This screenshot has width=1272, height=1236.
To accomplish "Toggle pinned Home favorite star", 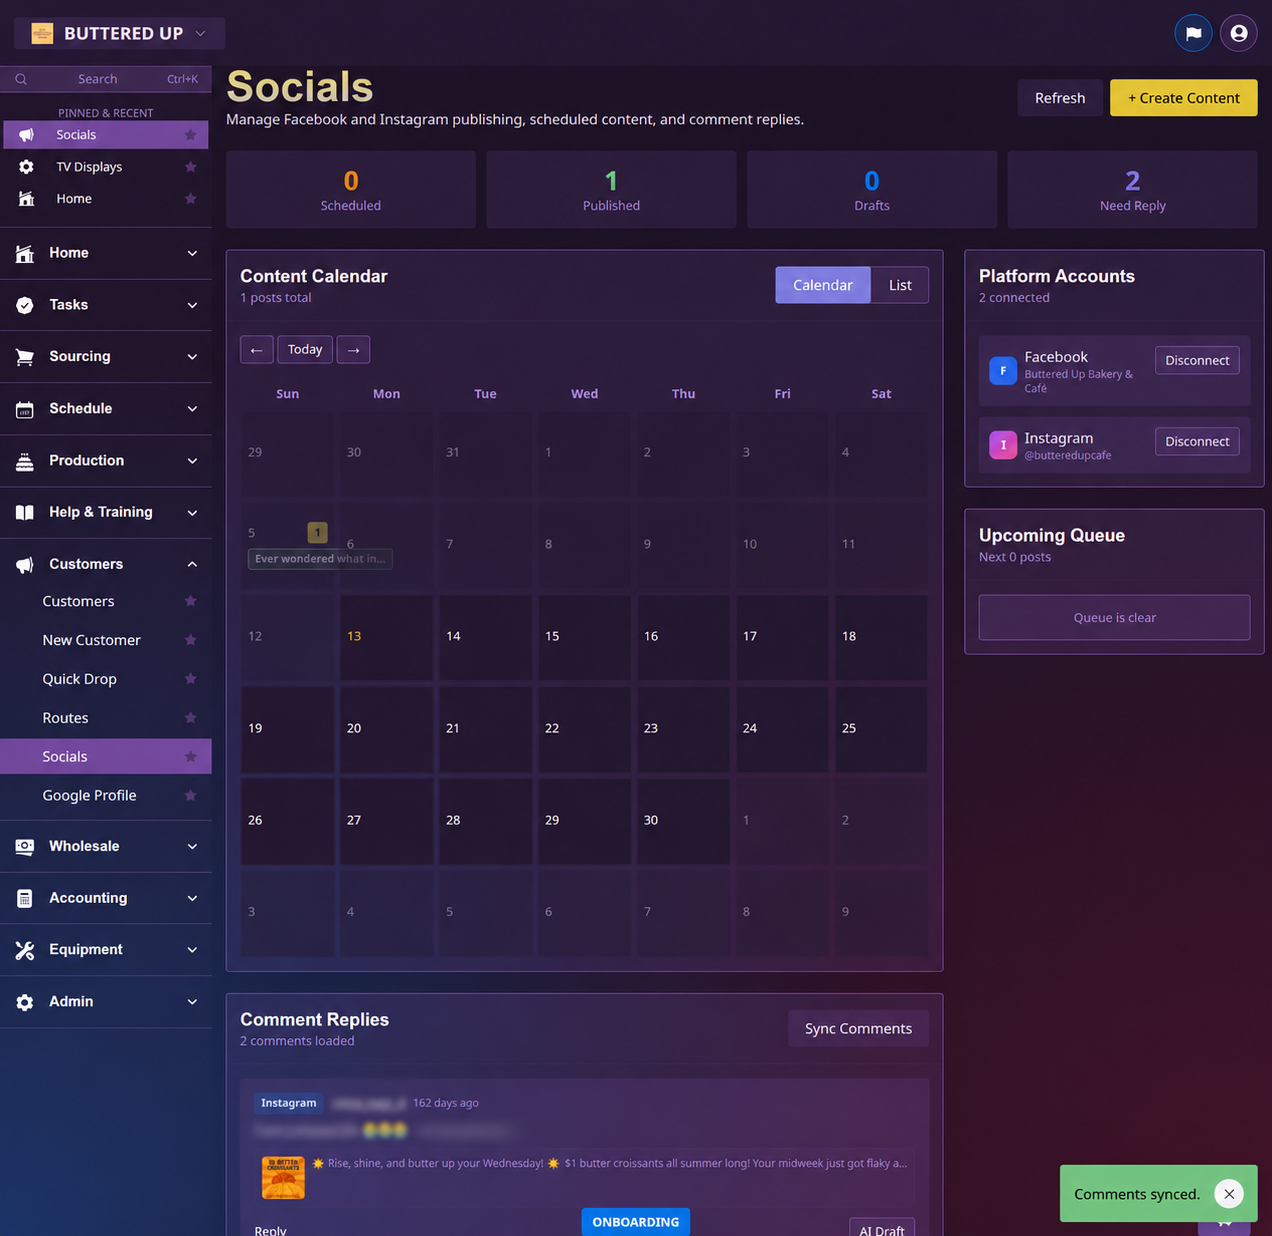I will [190, 199].
